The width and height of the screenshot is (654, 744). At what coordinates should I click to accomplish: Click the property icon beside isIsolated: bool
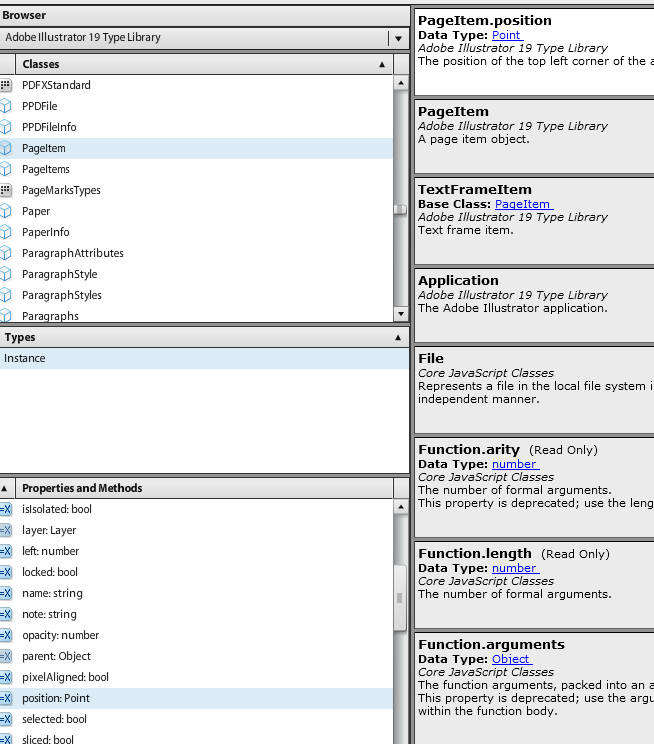pyautogui.click(x=6, y=509)
